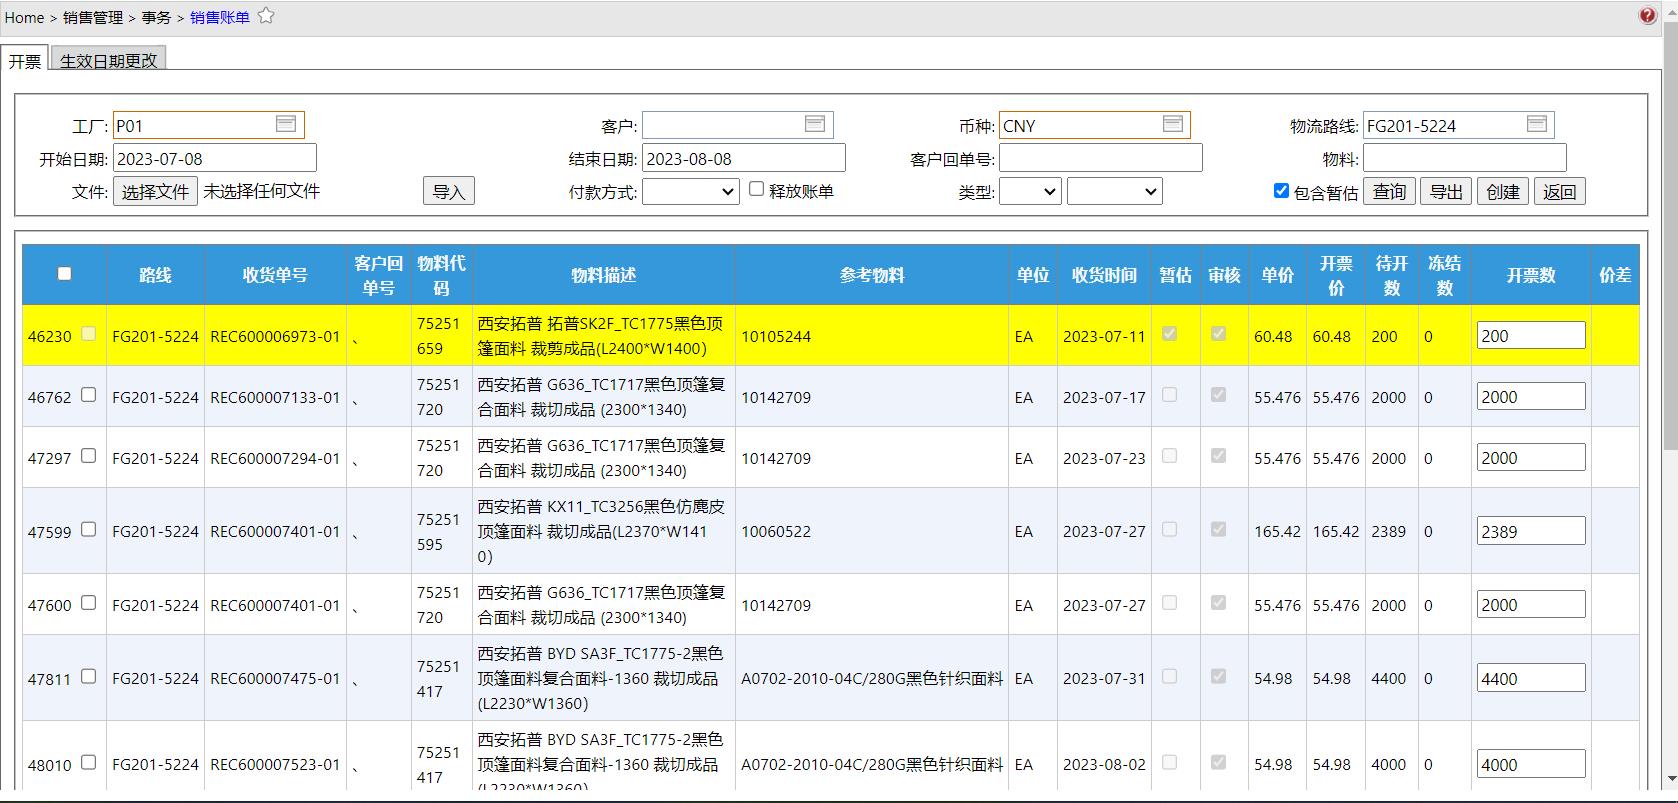Click the 开票数 input showing 2389
This screenshot has width=1678, height=803.
point(1531,531)
